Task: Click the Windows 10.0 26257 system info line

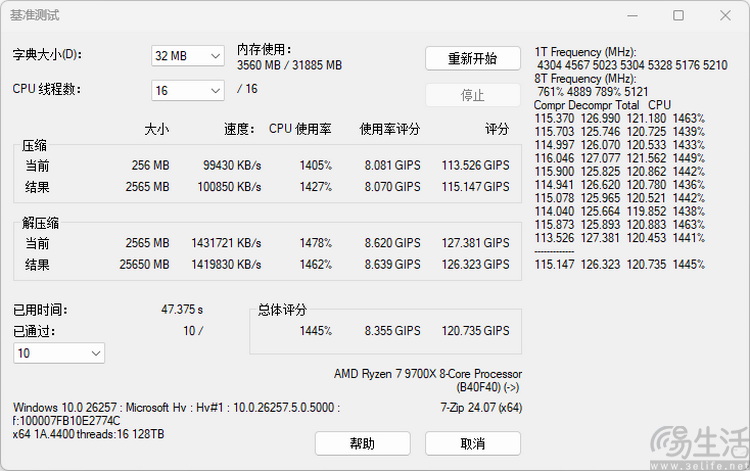Action: click(176, 408)
